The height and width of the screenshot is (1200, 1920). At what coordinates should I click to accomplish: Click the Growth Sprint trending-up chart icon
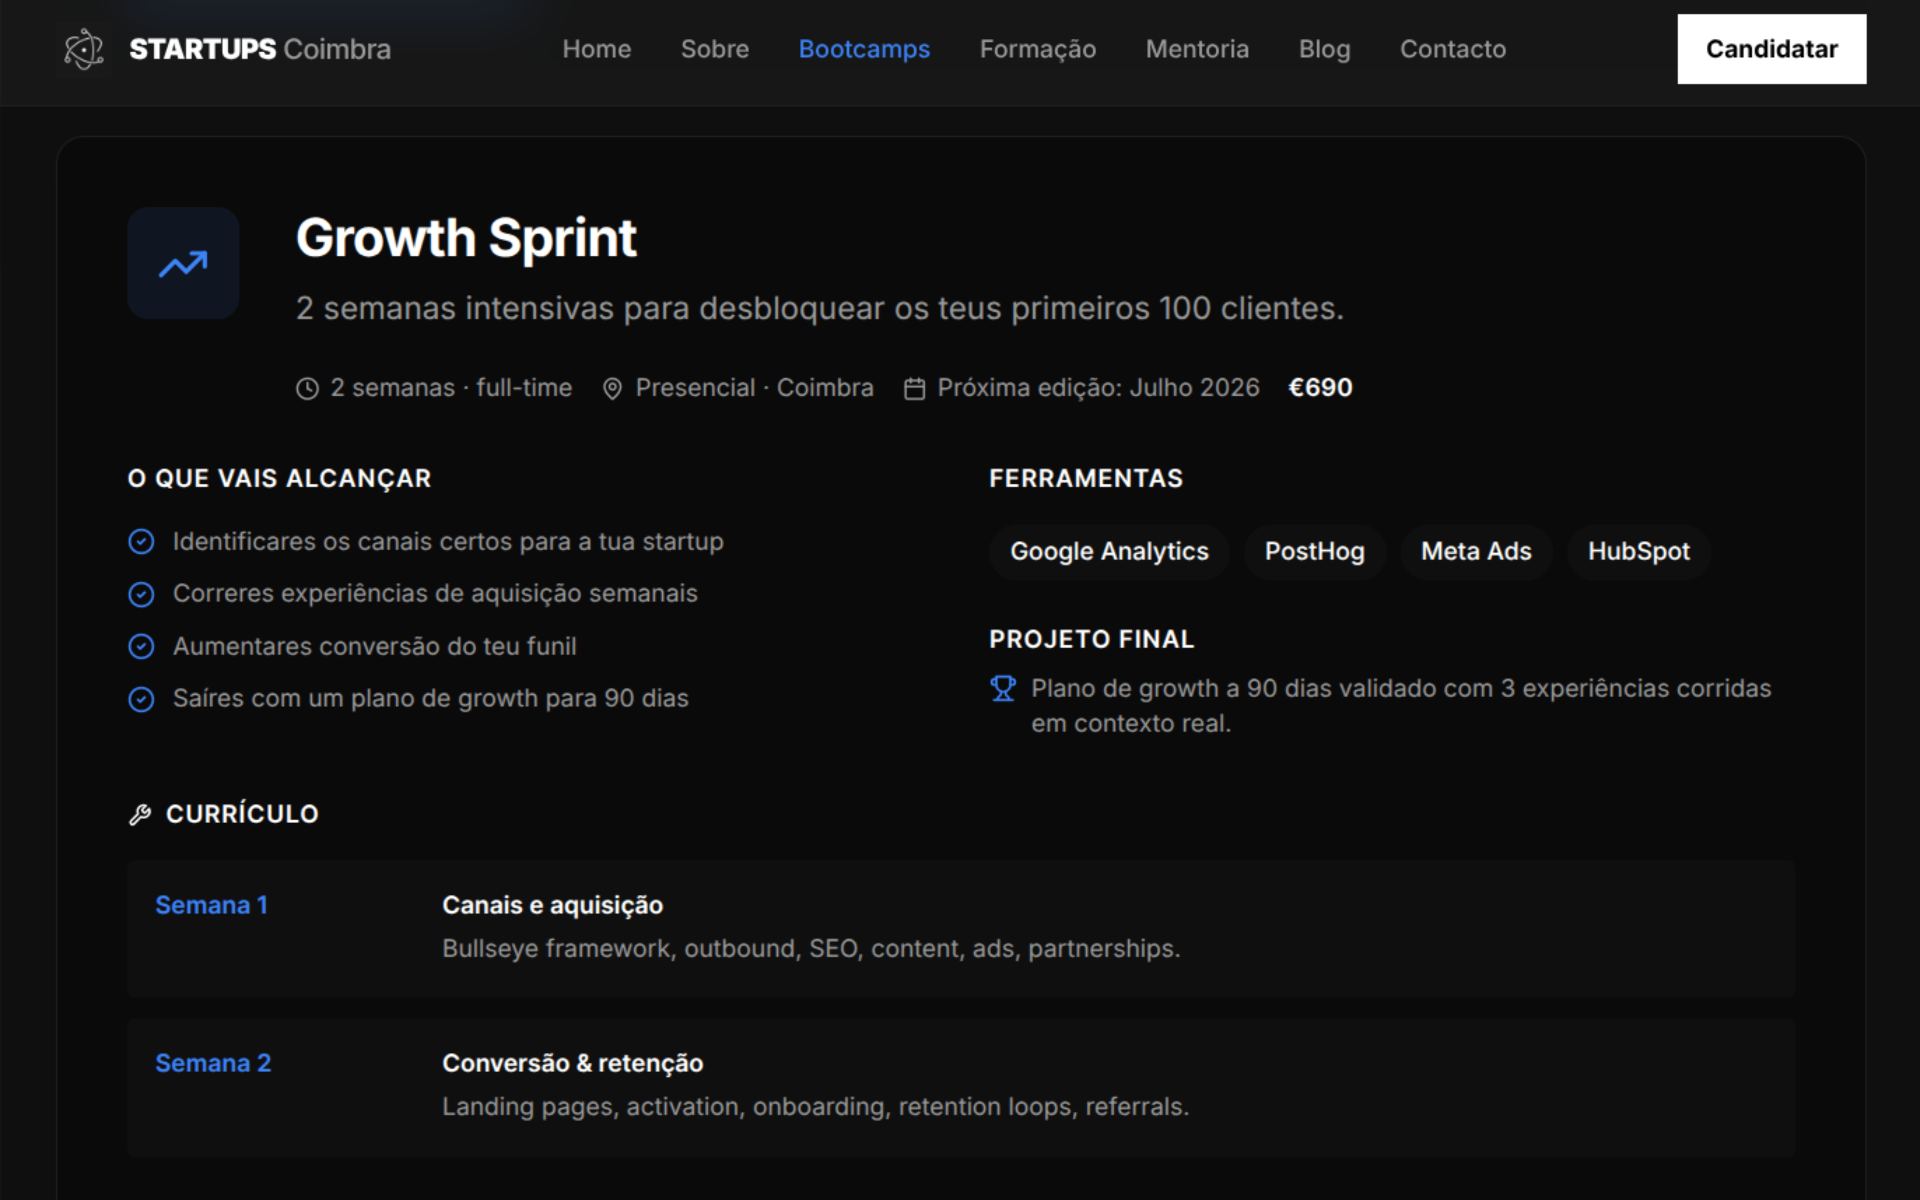coord(183,263)
